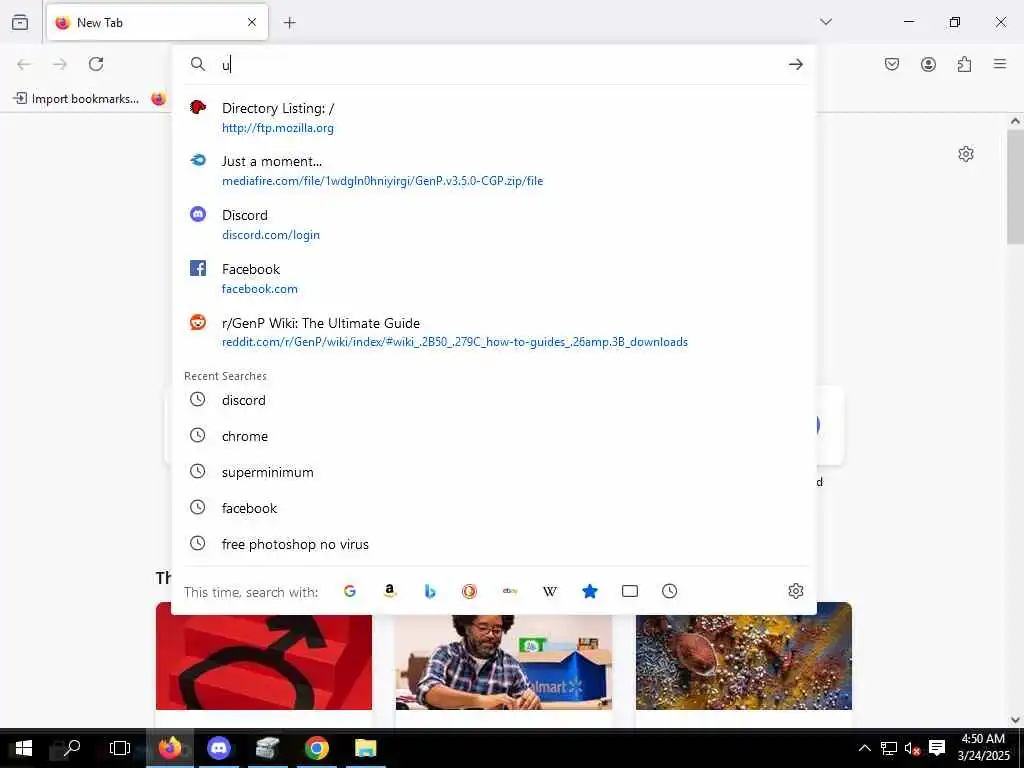The height and width of the screenshot is (768, 1024).
Task: Choose recent search 'chrome'
Action: coord(494,436)
